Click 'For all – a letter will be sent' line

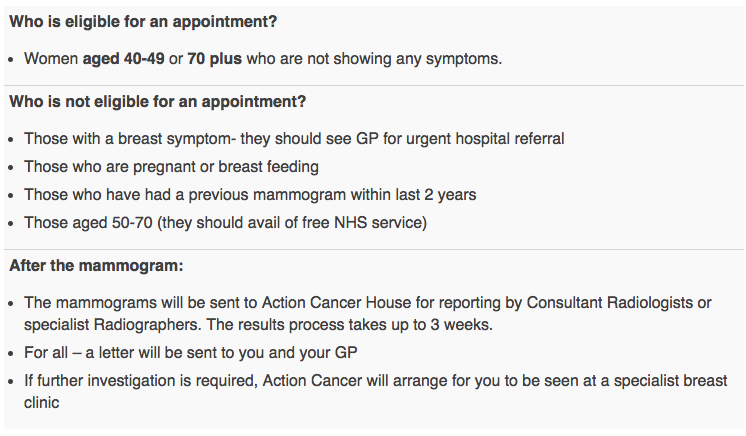click(190, 353)
